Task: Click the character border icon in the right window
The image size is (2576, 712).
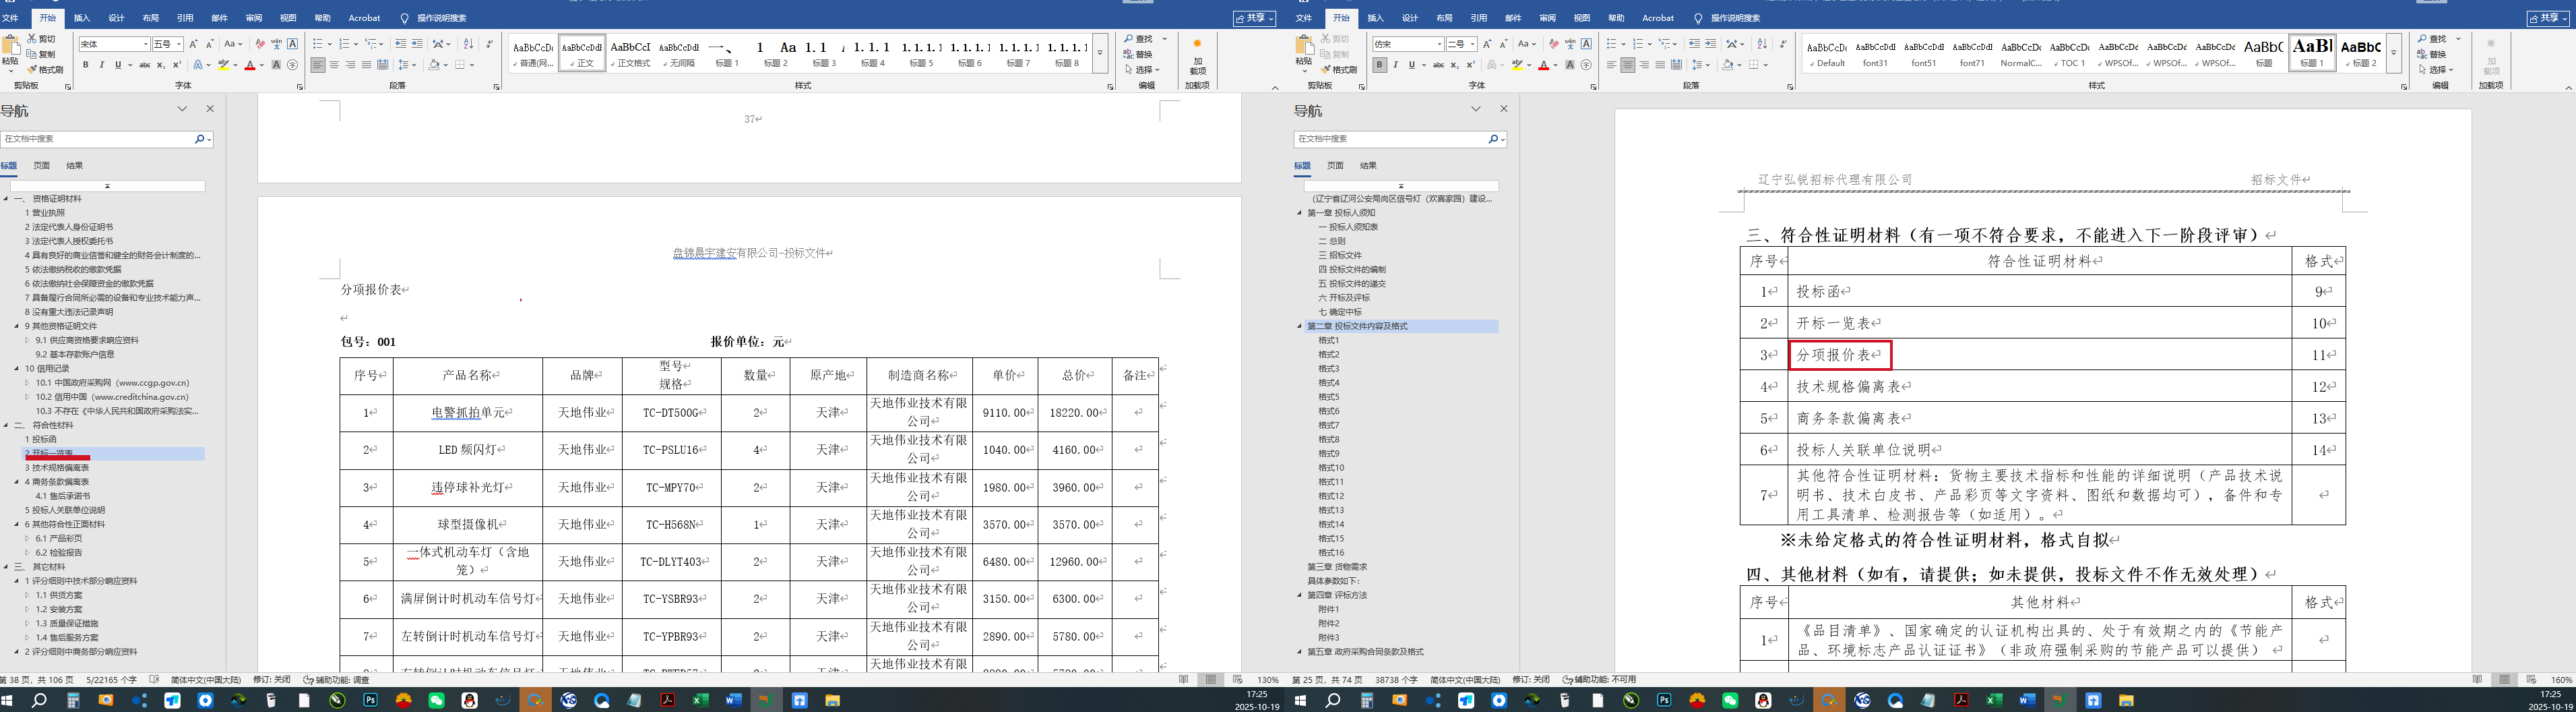Action: pyautogui.click(x=1586, y=44)
